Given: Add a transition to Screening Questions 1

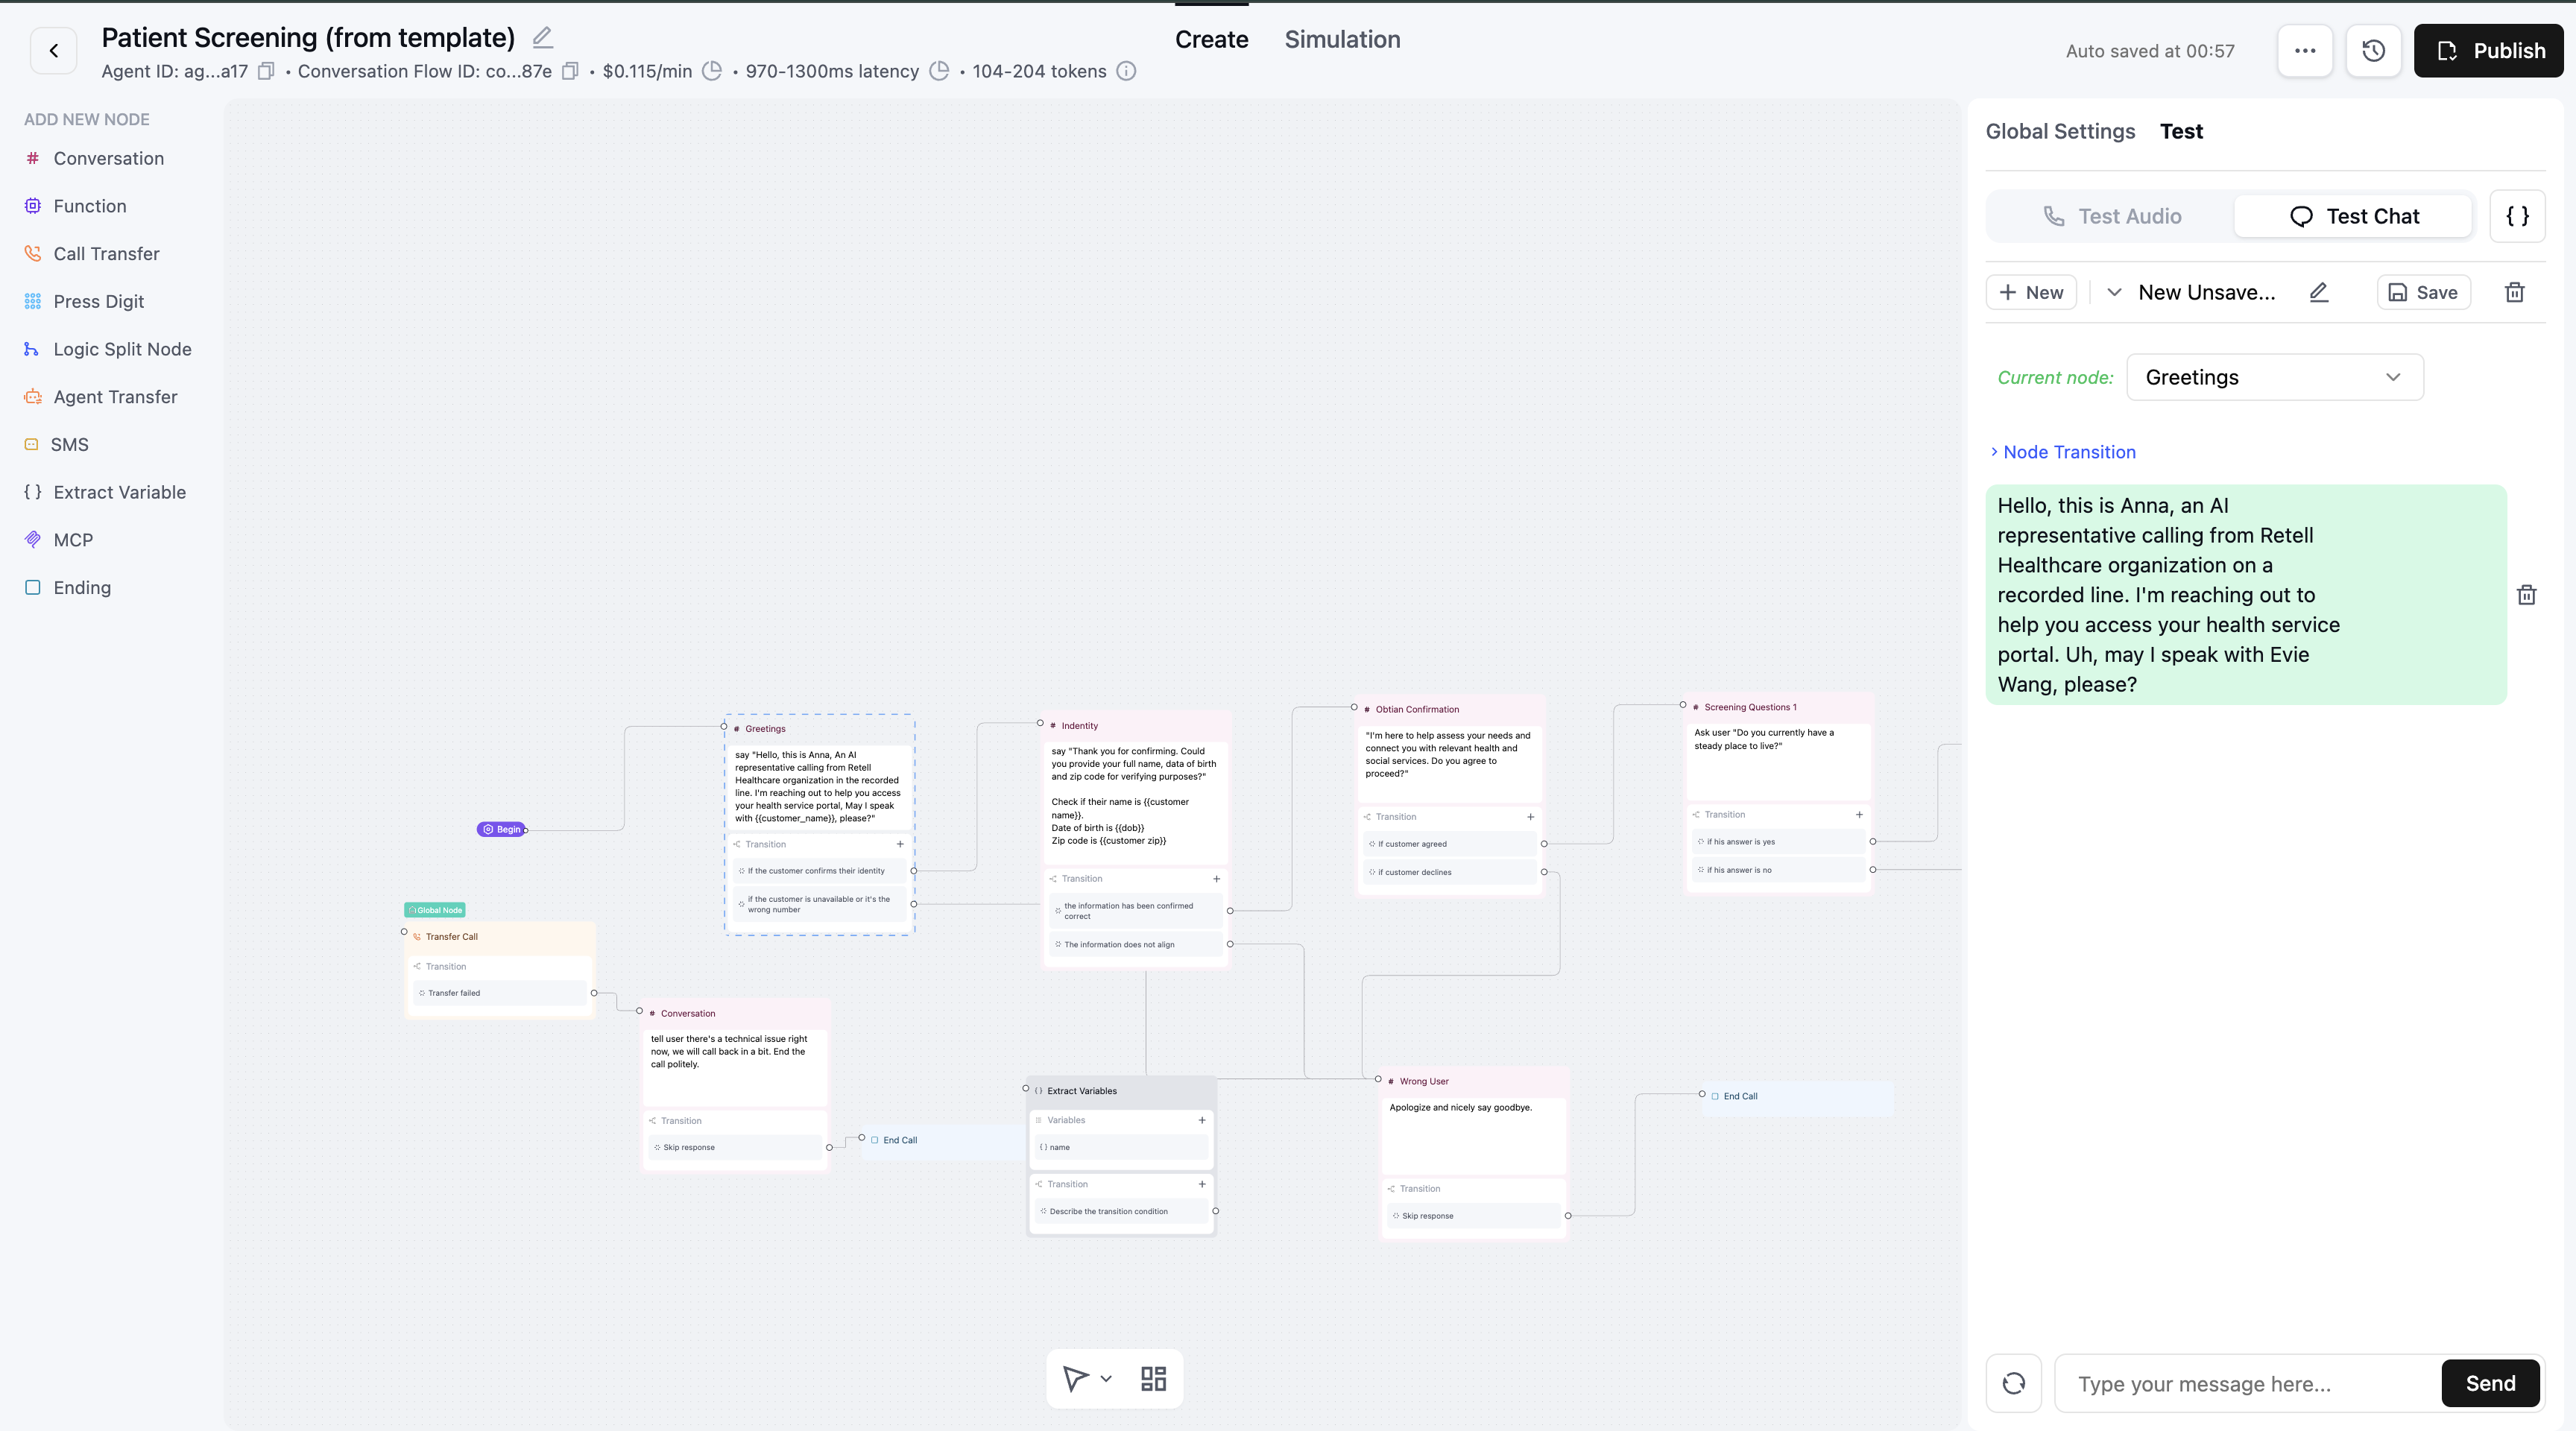Looking at the screenshot, I should click(1859, 815).
